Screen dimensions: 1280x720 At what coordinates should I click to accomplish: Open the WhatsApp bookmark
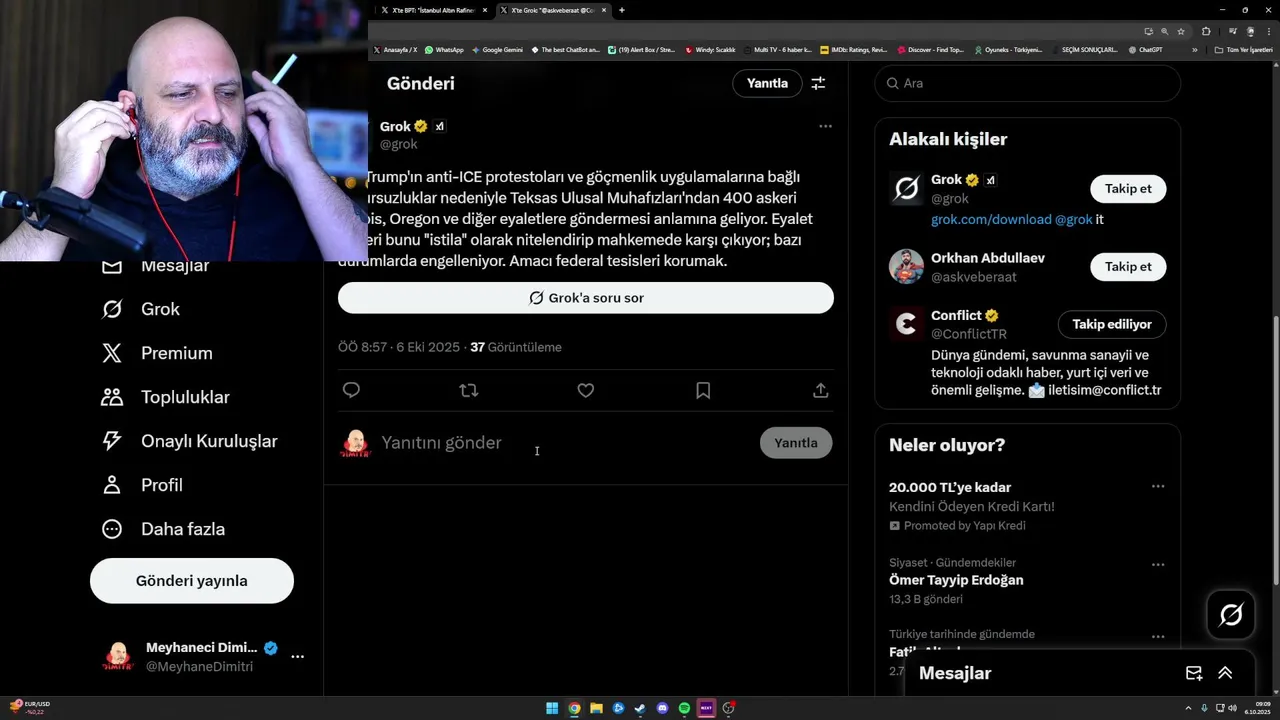444,49
